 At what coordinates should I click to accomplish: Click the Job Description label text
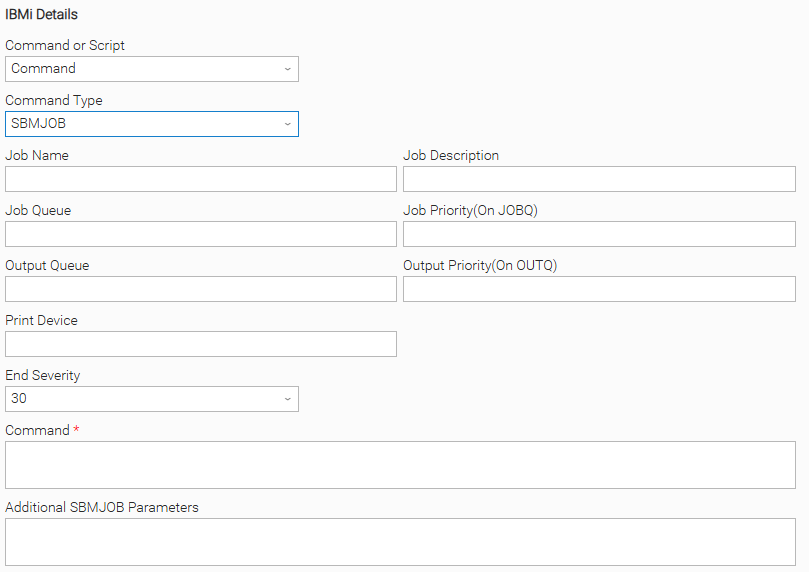coord(451,155)
